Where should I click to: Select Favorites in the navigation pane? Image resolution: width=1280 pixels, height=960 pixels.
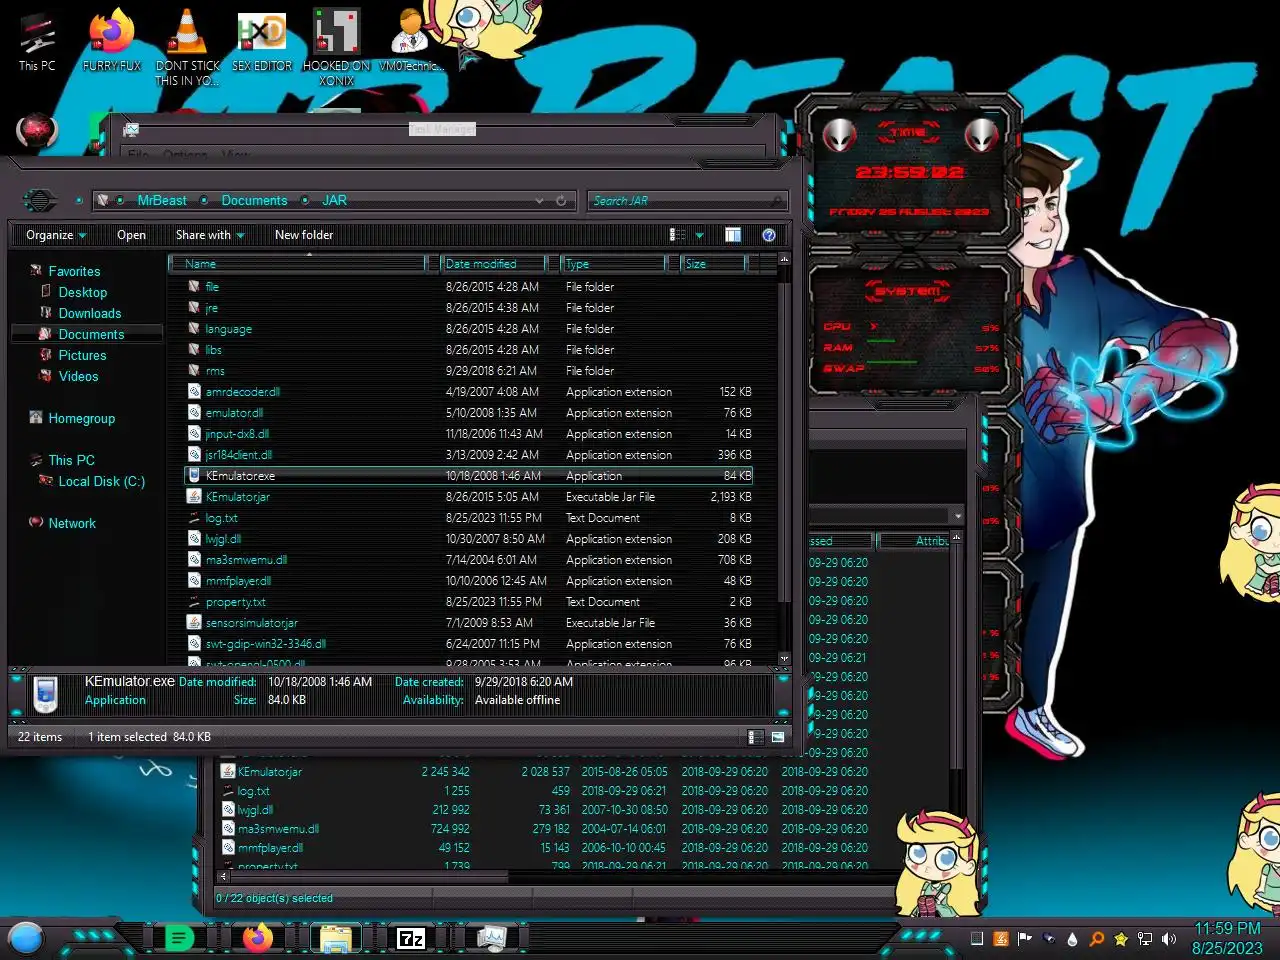(x=74, y=271)
